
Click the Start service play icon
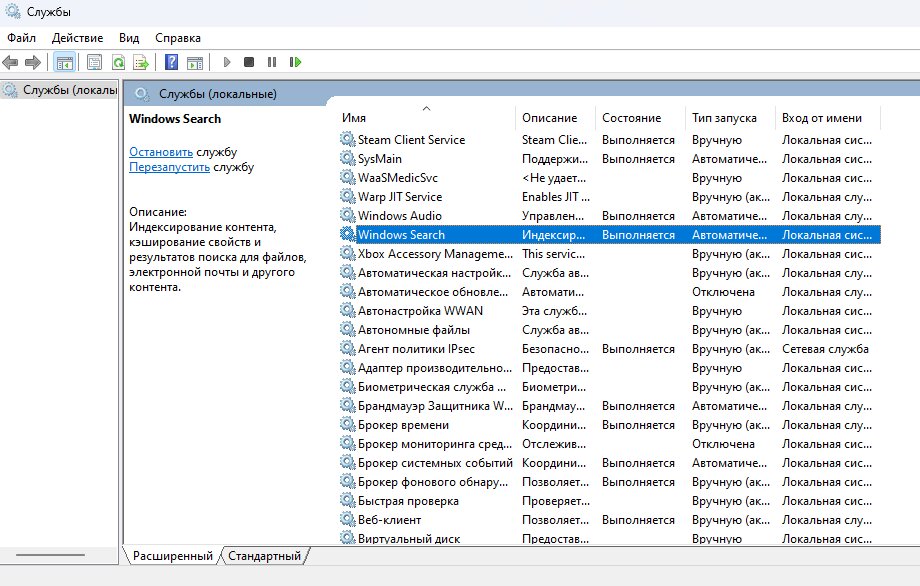(x=227, y=62)
